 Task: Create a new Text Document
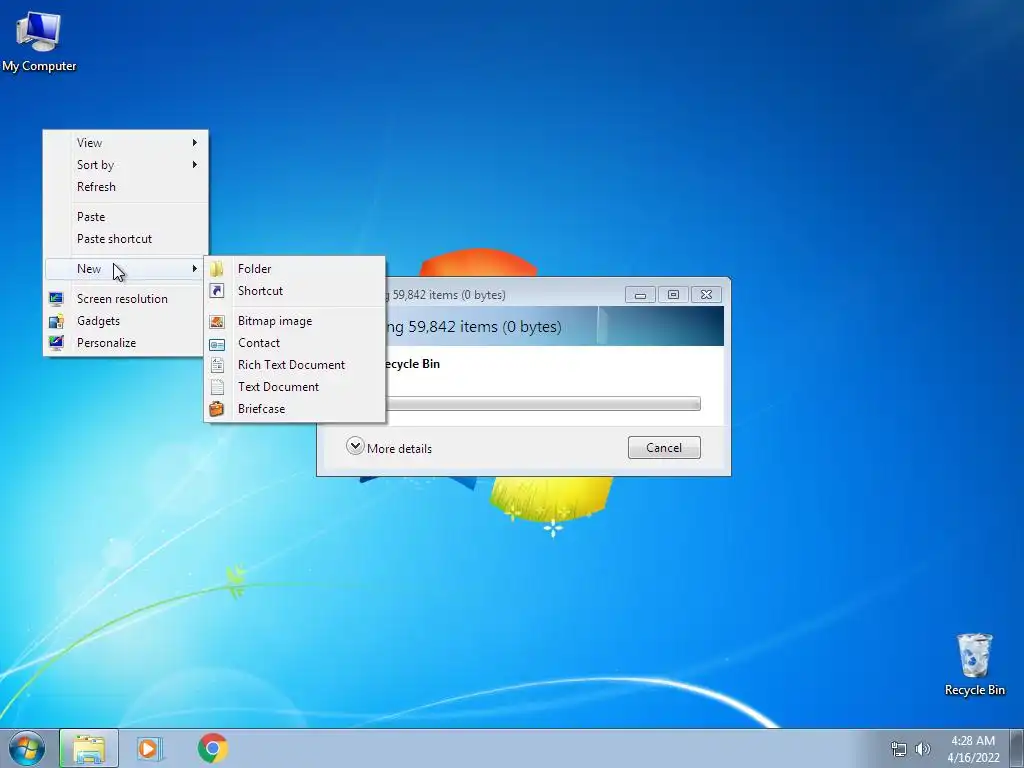click(x=295, y=387)
